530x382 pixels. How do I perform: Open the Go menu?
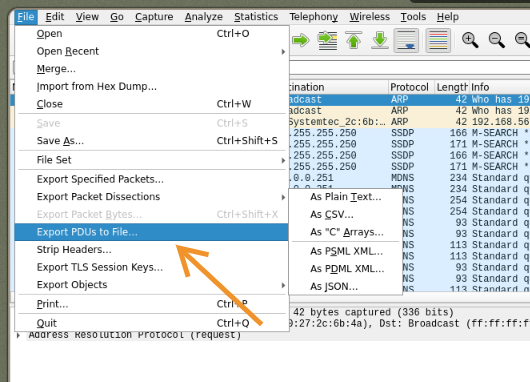pos(117,17)
